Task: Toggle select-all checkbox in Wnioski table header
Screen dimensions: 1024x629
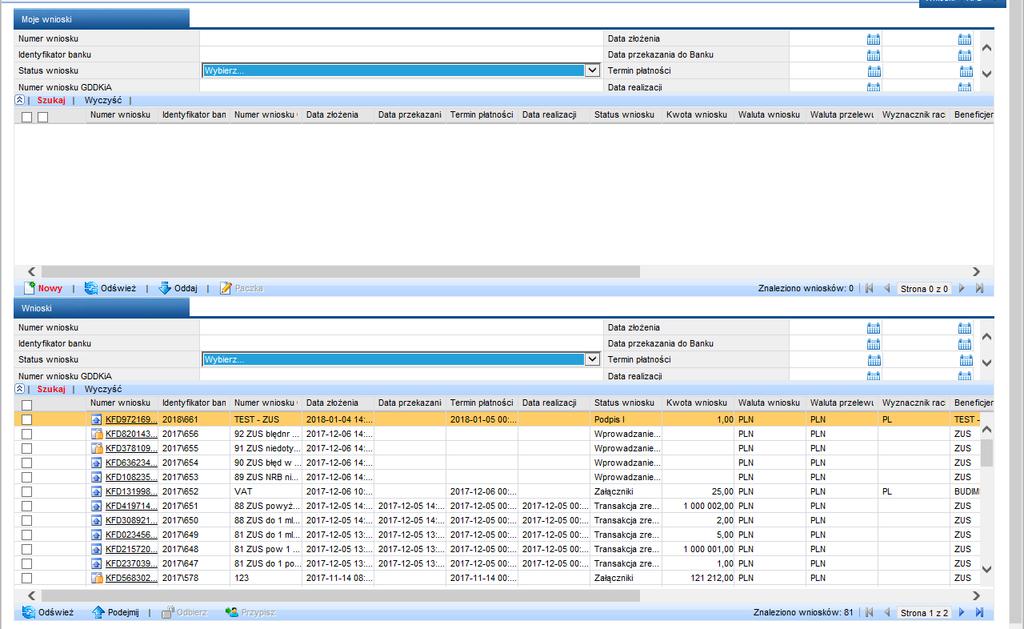Action: pos(27,405)
